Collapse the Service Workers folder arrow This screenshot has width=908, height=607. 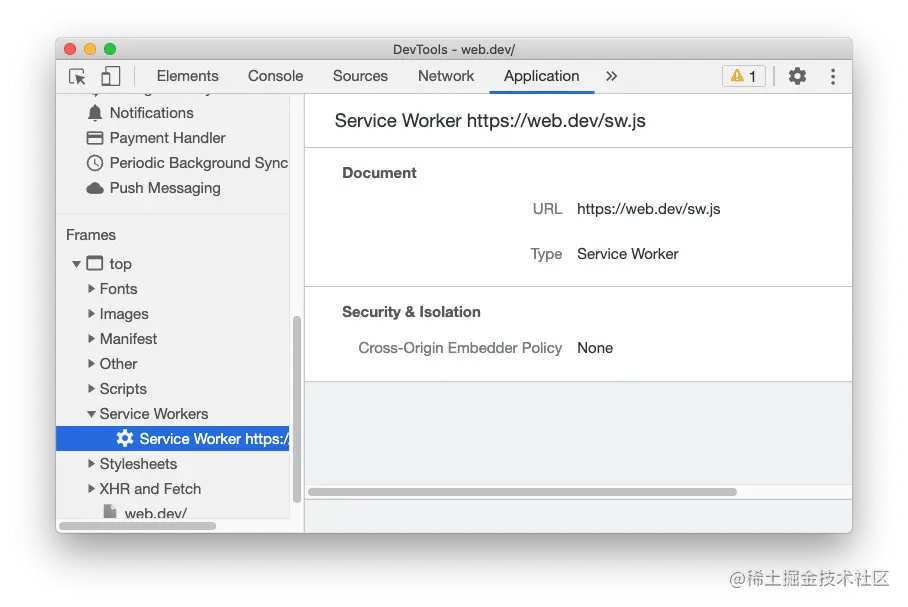click(91, 414)
